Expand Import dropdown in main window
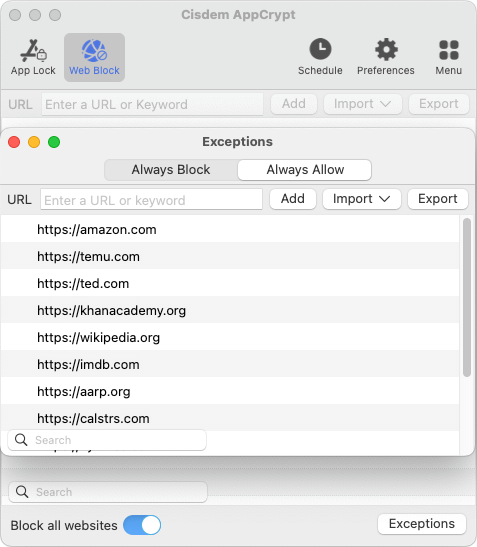This screenshot has width=477, height=547. tap(363, 104)
